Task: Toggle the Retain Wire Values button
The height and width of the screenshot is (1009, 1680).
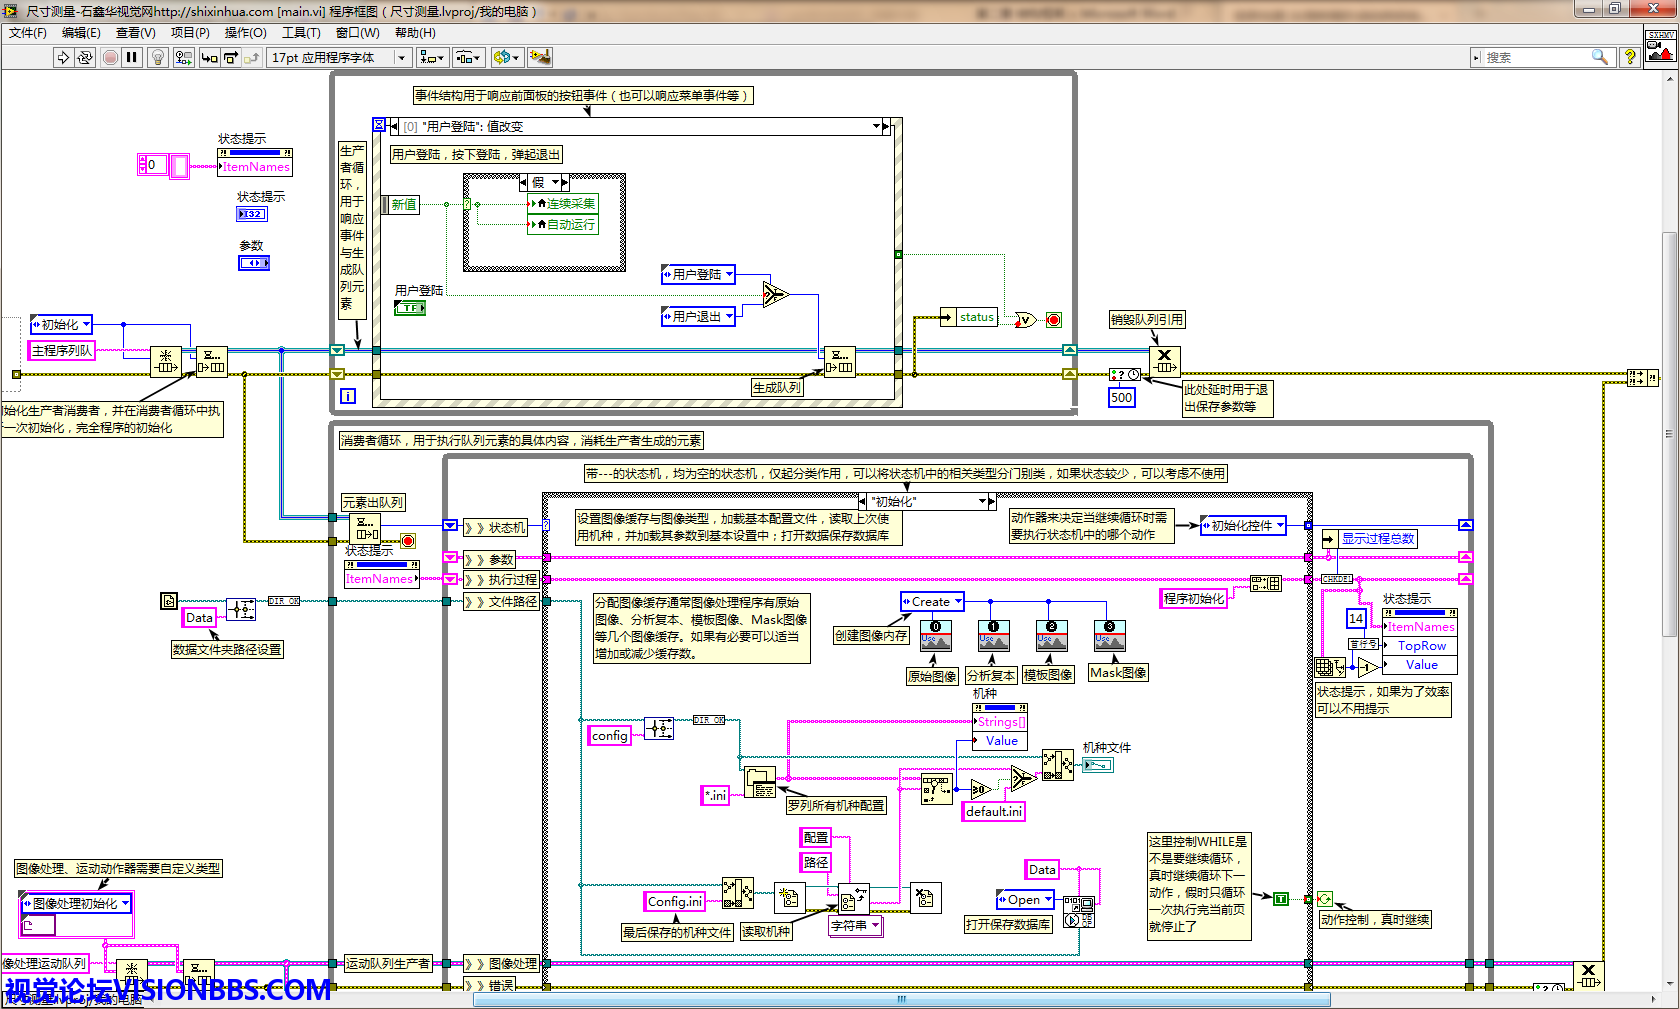Action: click(183, 58)
